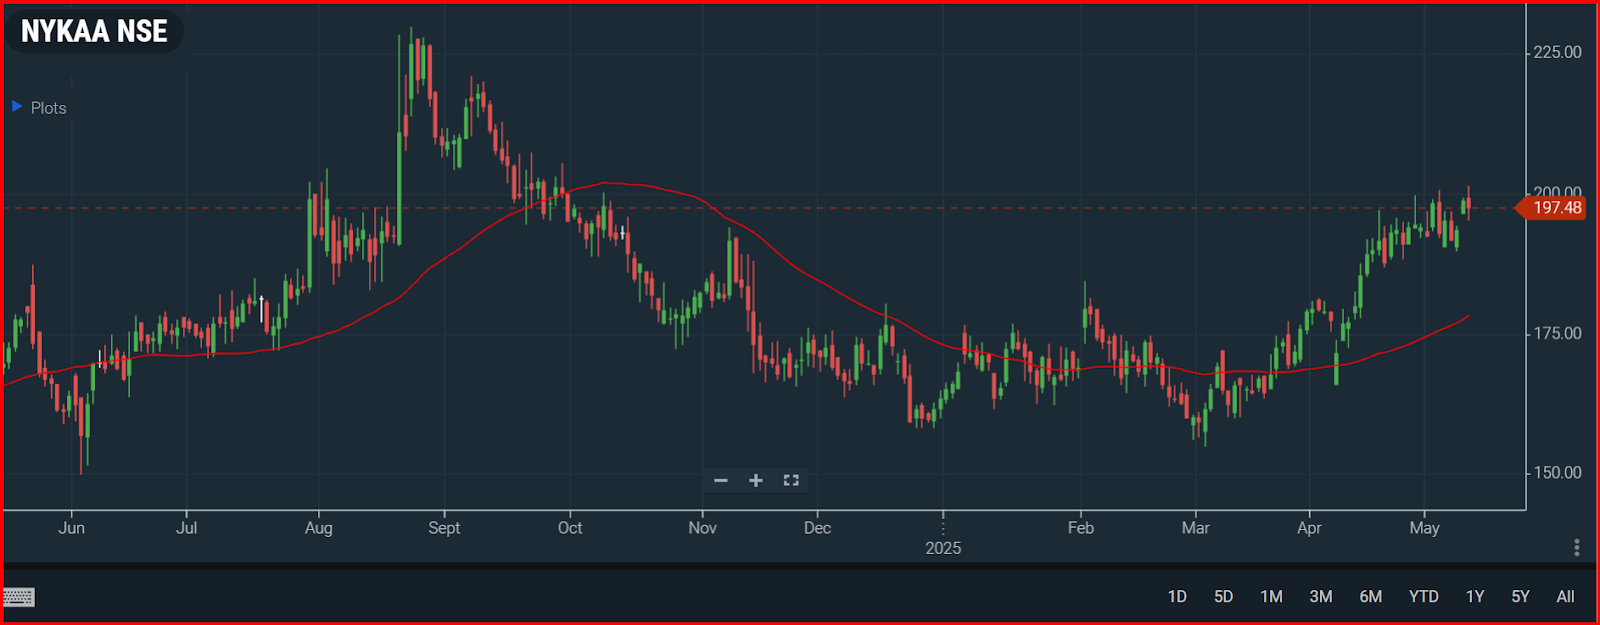Choose the 6M time range
This screenshot has height=625, width=1600.
(x=1370, y=597)
